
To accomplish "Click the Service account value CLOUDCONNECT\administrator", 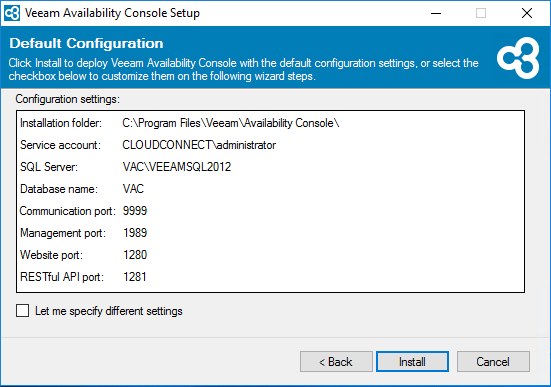I will click(x=199, y=145).
